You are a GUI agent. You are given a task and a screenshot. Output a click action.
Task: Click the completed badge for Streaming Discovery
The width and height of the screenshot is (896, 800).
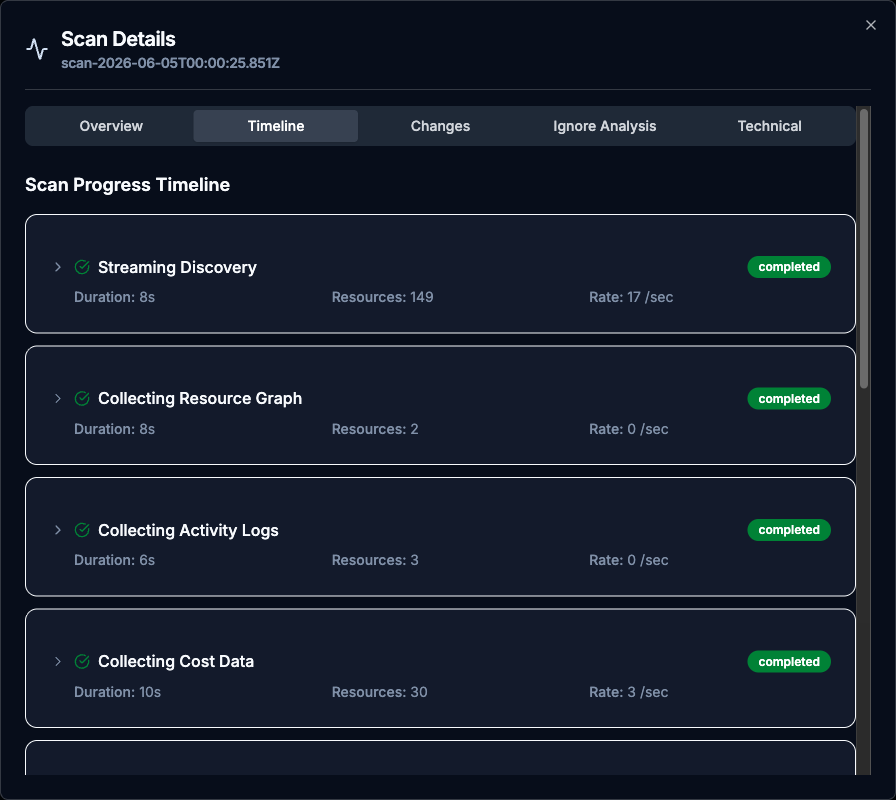point(789,267)
